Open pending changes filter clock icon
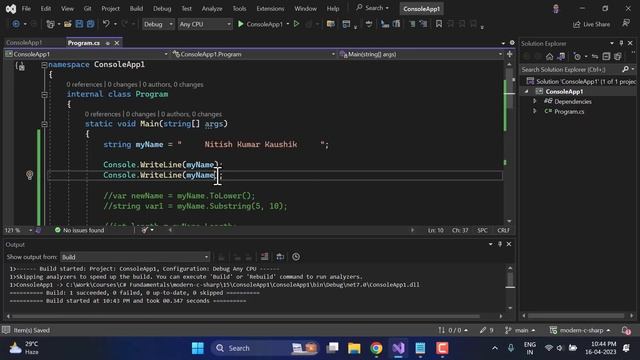The image size is (640, 360). coord(577,56)
